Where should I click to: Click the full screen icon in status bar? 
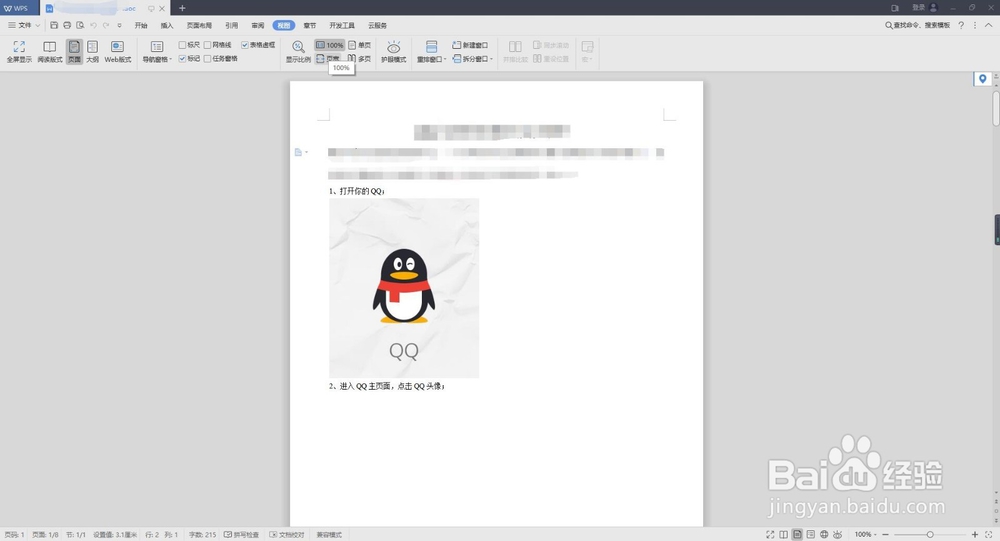770,535
